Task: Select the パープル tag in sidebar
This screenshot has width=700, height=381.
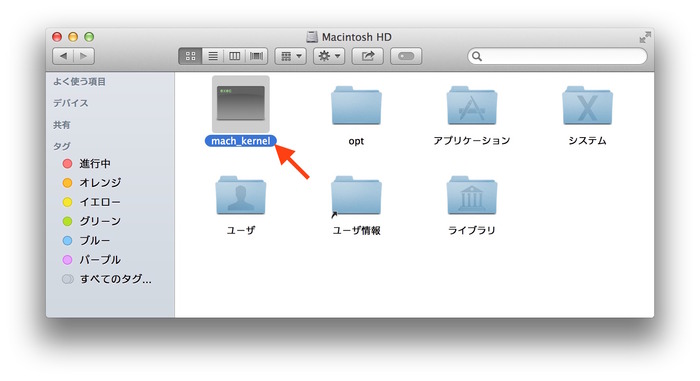Action: 92,260
